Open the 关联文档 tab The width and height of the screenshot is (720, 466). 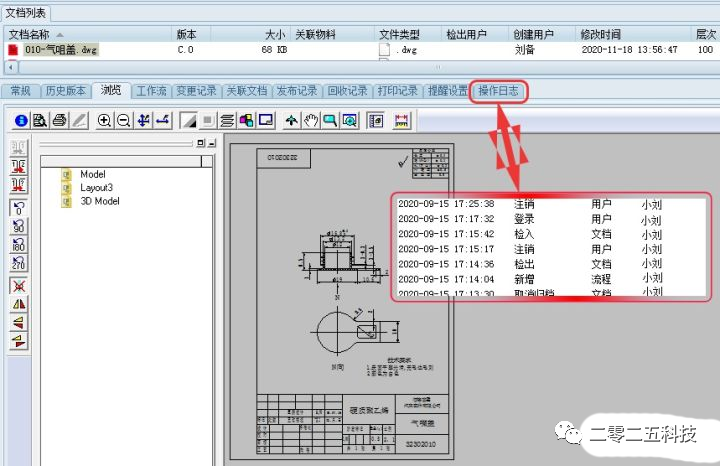[247, 91]
